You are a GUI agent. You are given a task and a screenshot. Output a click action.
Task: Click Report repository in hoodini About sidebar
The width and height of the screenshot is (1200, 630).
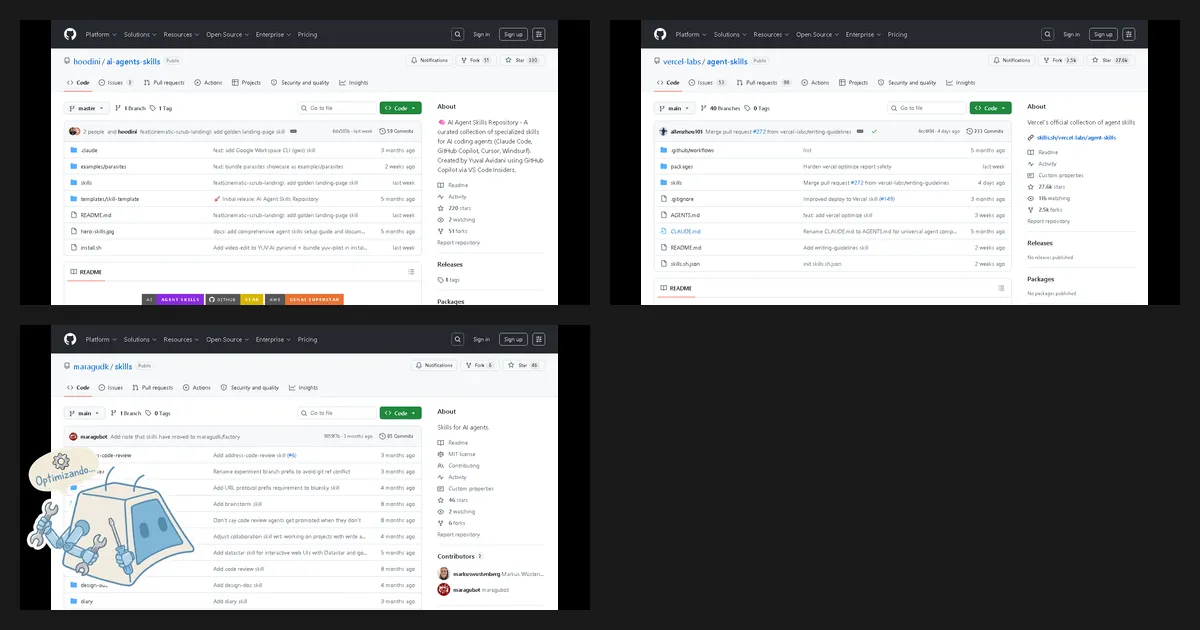[x=458, y=242]
